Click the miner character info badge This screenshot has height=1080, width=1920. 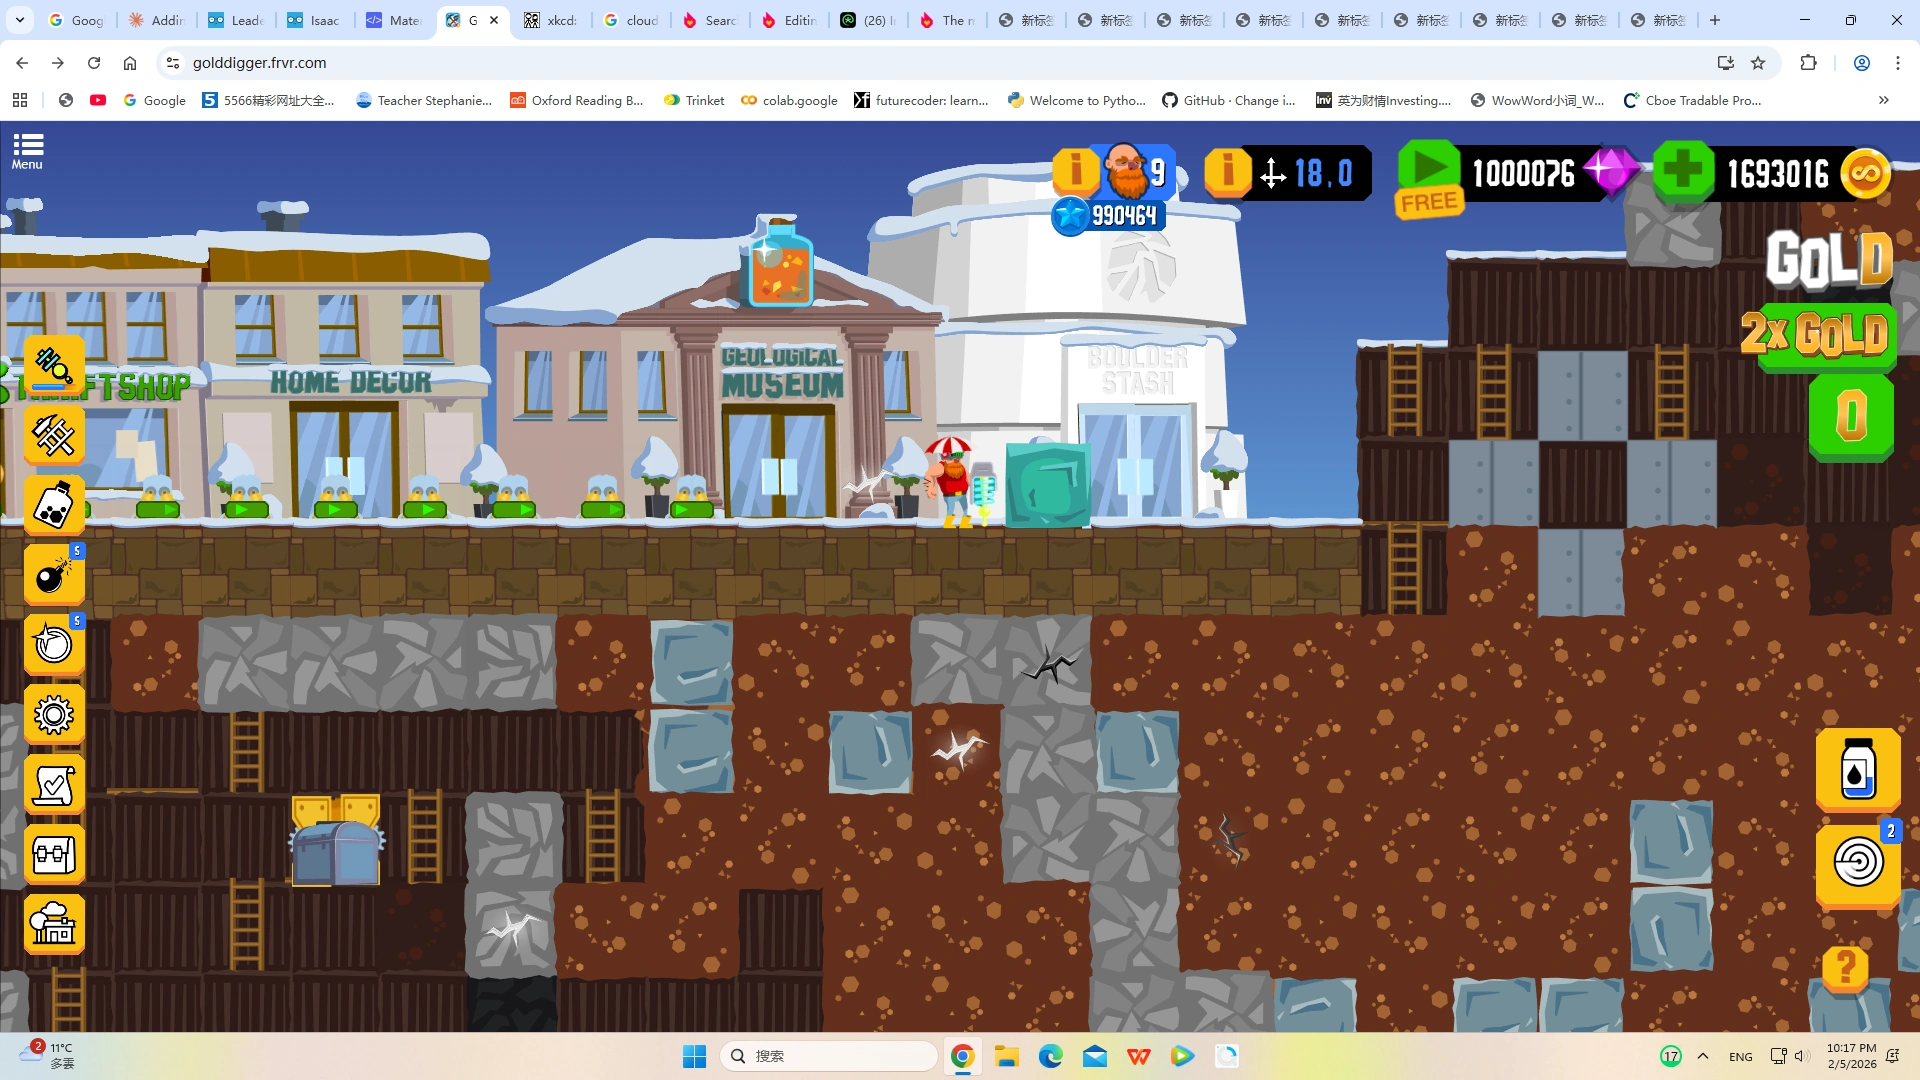click(x=1077, y=170)
